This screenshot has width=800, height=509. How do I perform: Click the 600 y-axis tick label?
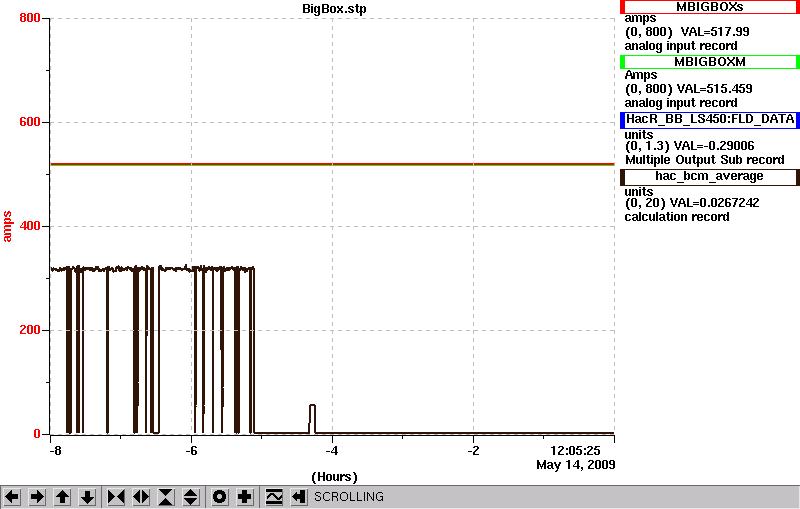(x=30, y=122)
